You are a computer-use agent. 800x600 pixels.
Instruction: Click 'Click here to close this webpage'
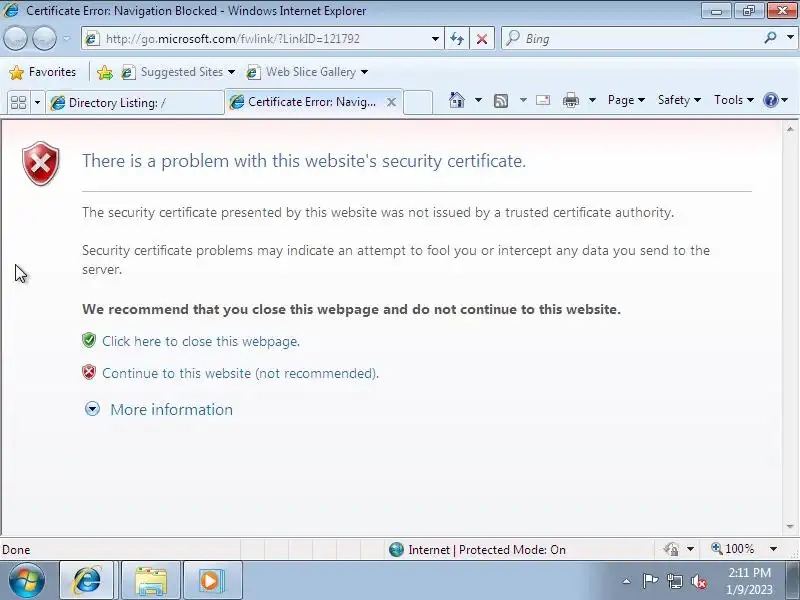click(x=201, y=341)
